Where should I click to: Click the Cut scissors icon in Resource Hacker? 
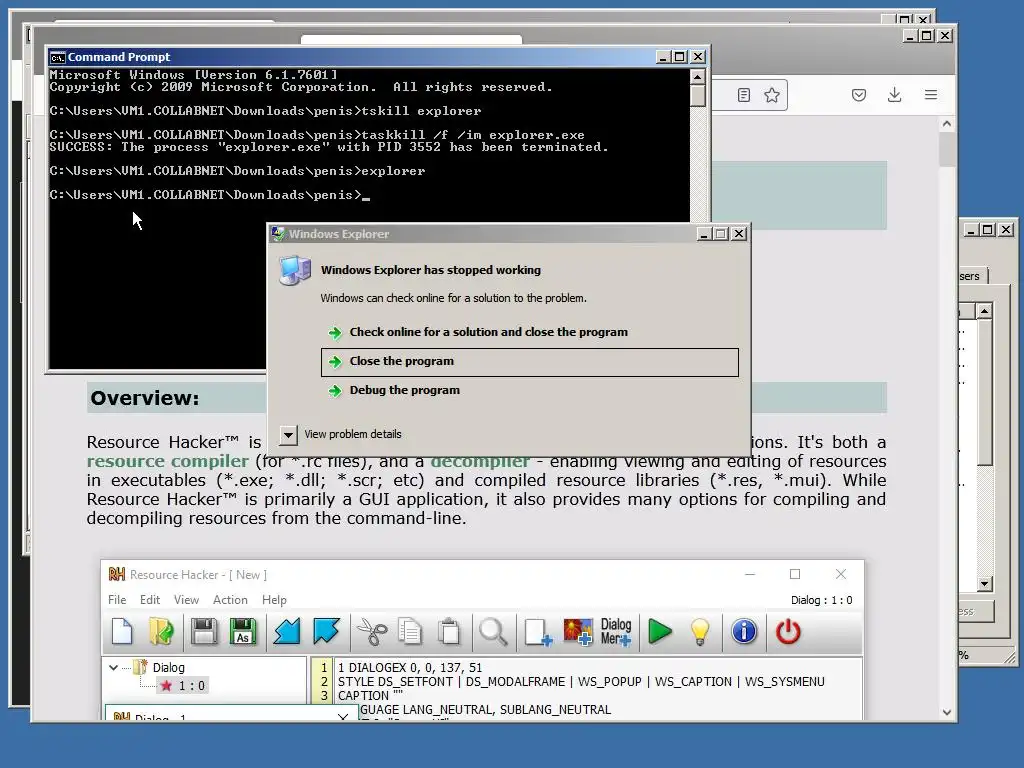[x=372, y=632]
